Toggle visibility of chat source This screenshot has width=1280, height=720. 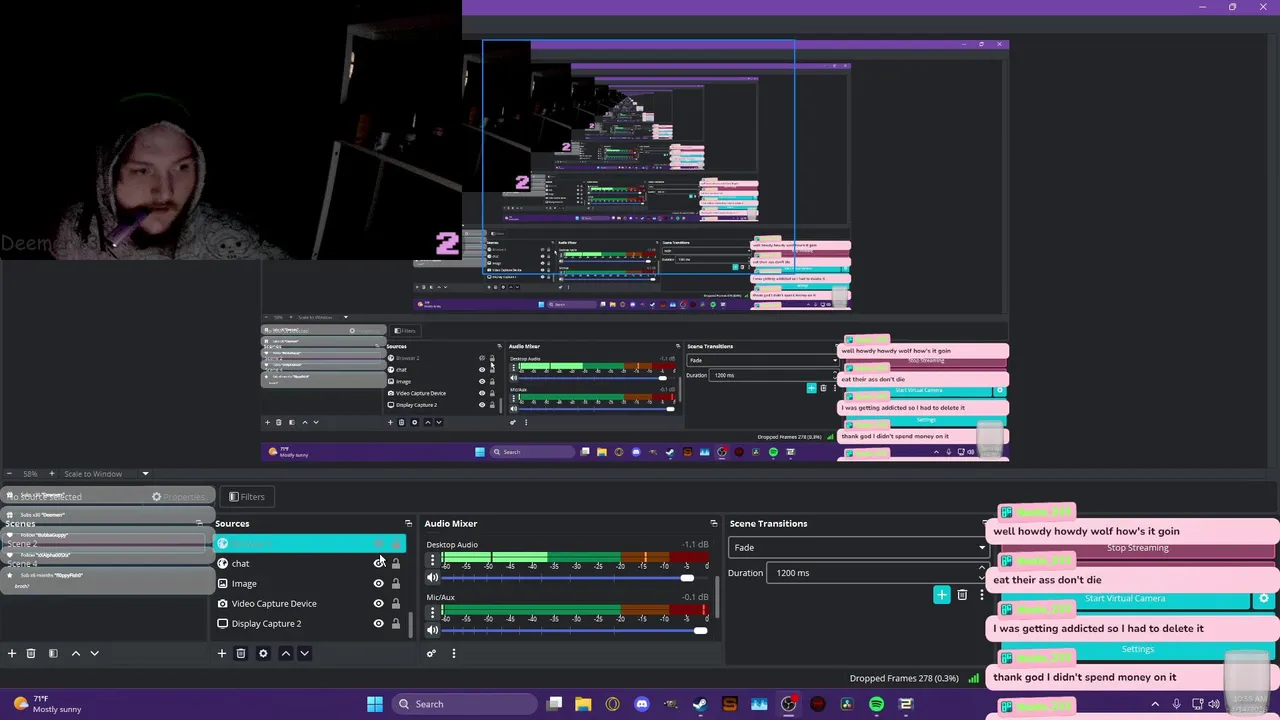(x=378, y=563)
